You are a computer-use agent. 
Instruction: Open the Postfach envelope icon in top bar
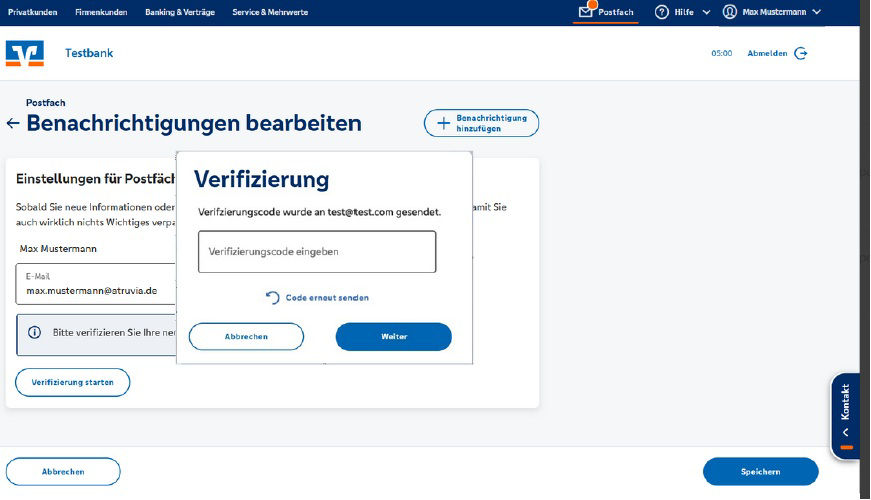(585, 12)
